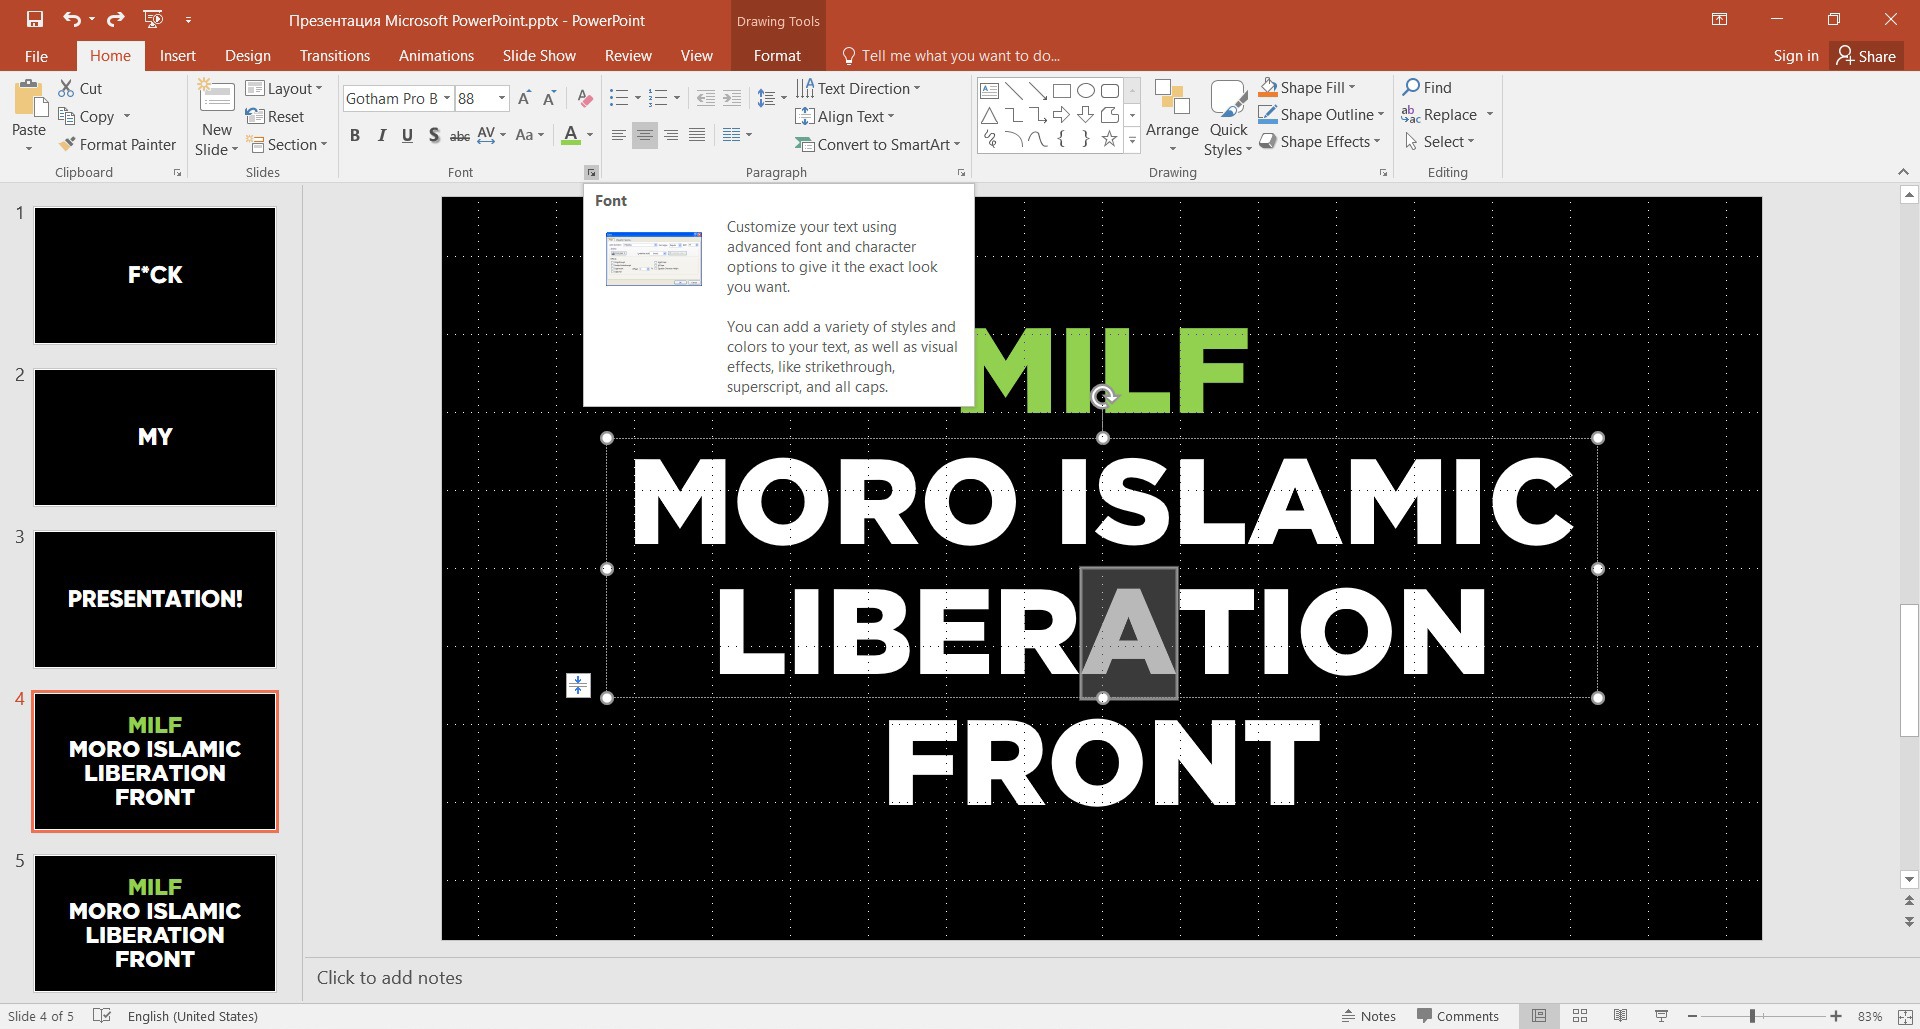Open Comments from the status bar
The image size is (1920, 1029).
1458,1016
